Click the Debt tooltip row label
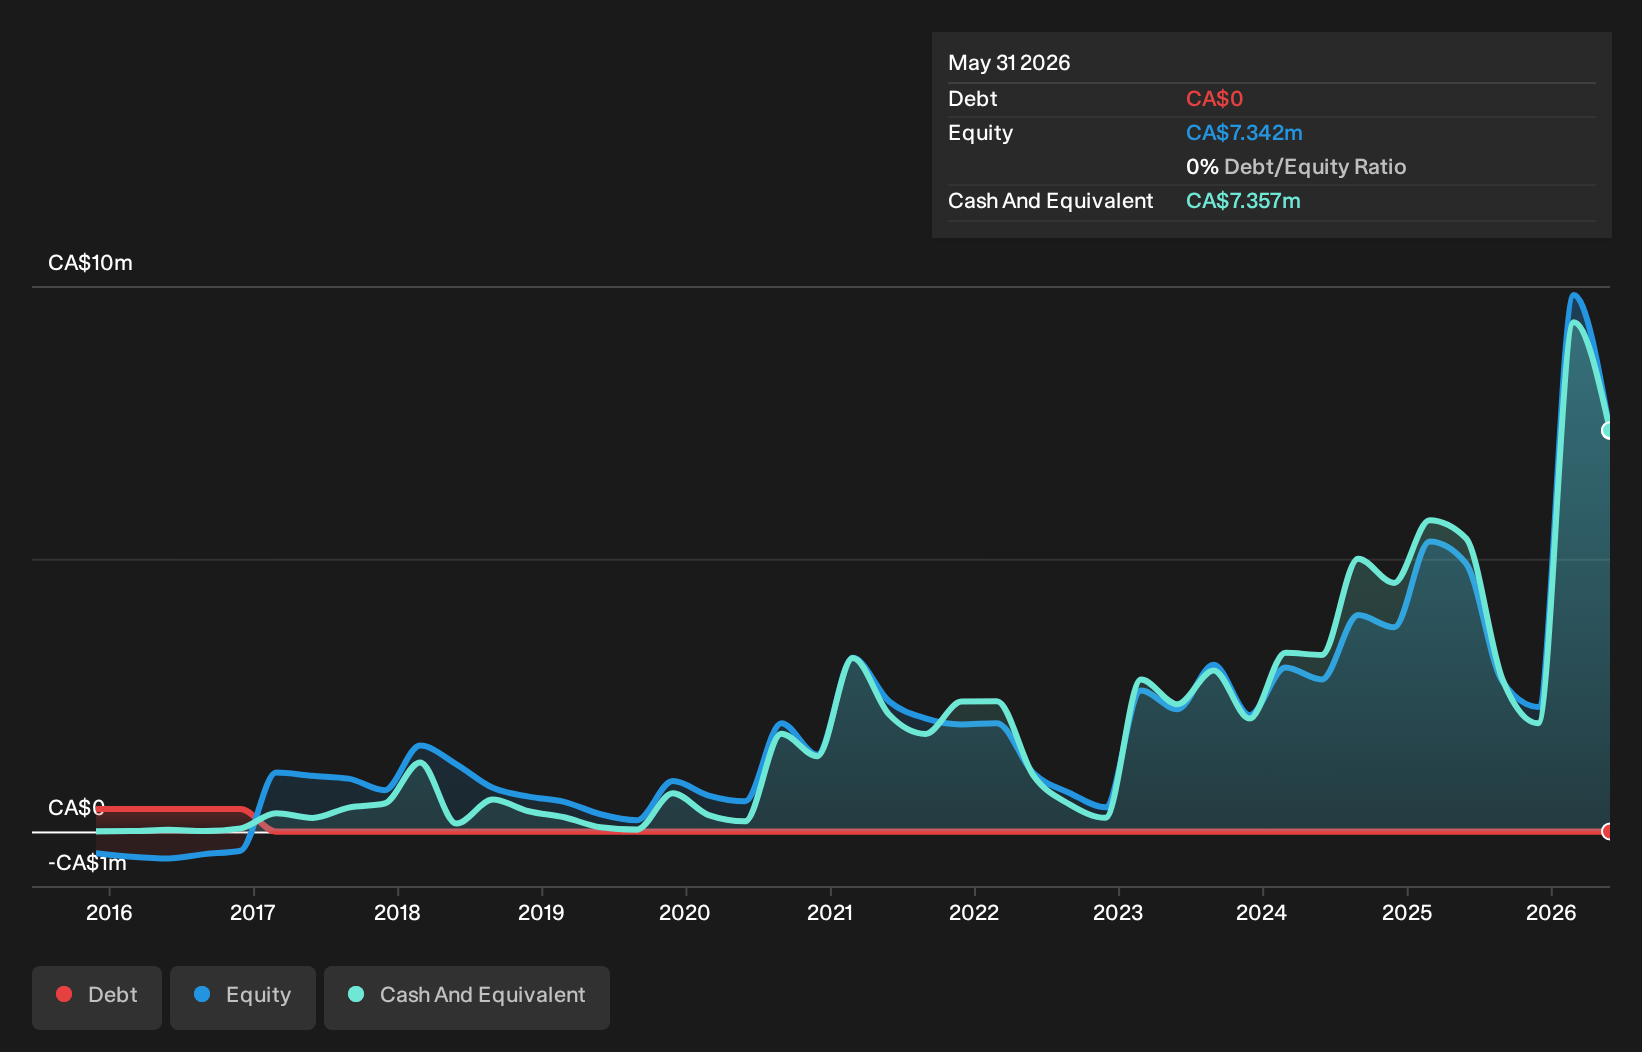The height and width of the screenshot is (1052, 1642). click(972, 99)
